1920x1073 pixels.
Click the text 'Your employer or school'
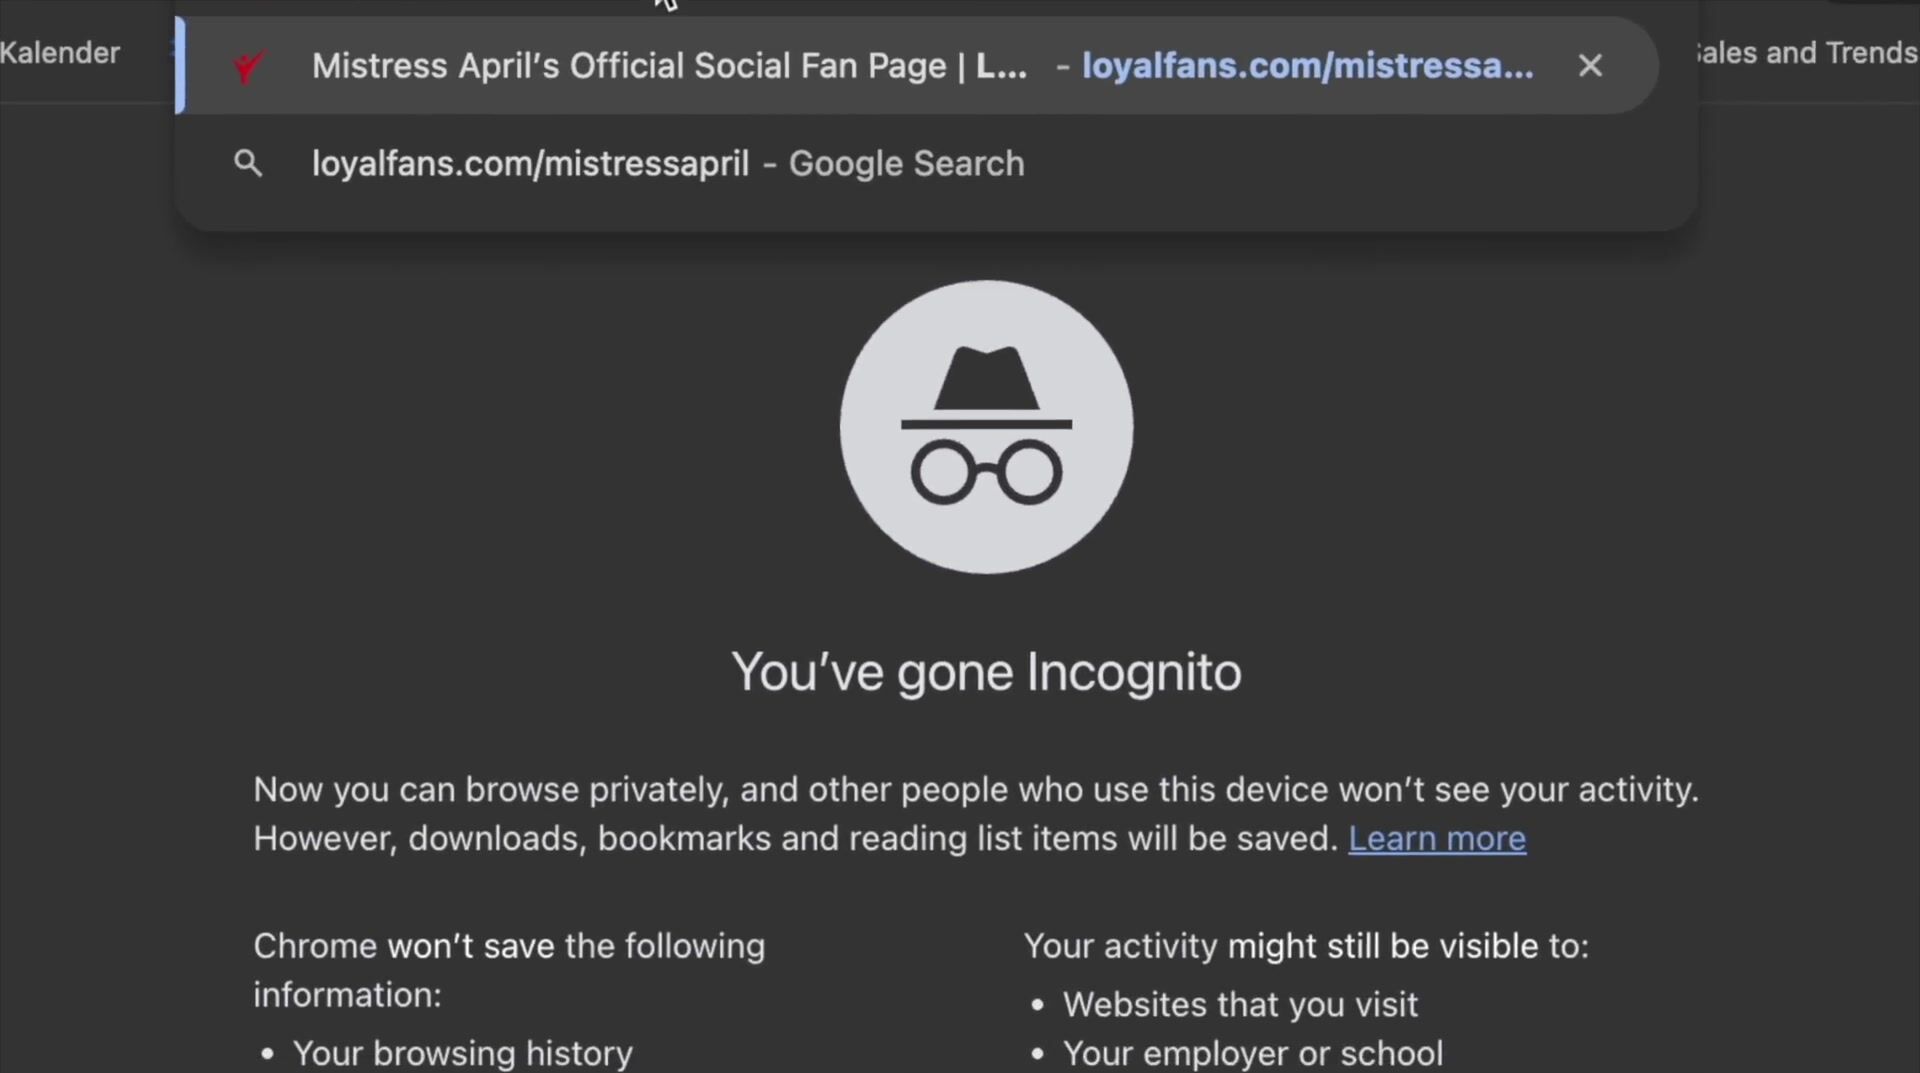[x=1253, y=1053]
